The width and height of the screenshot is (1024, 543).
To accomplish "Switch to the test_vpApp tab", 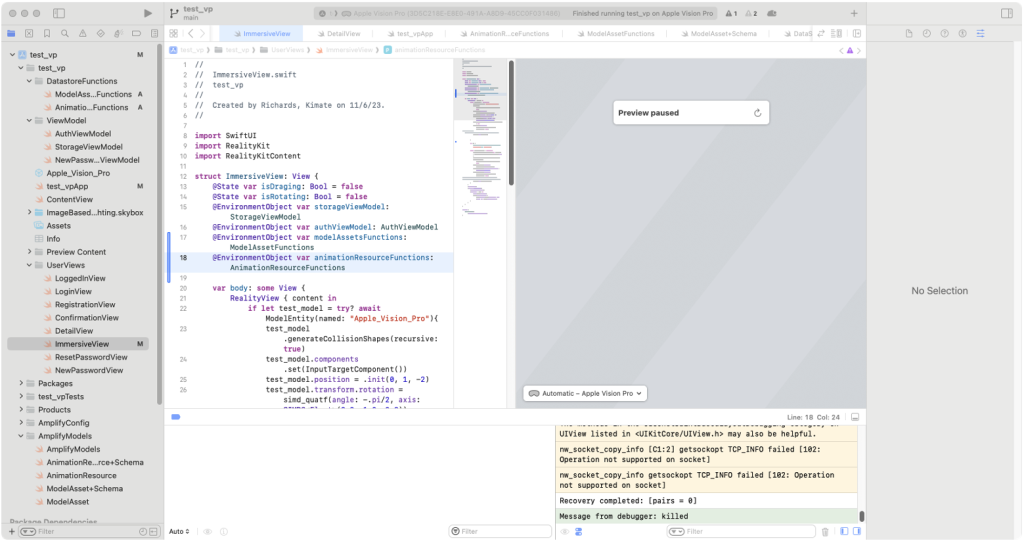I will coord(409,33).
